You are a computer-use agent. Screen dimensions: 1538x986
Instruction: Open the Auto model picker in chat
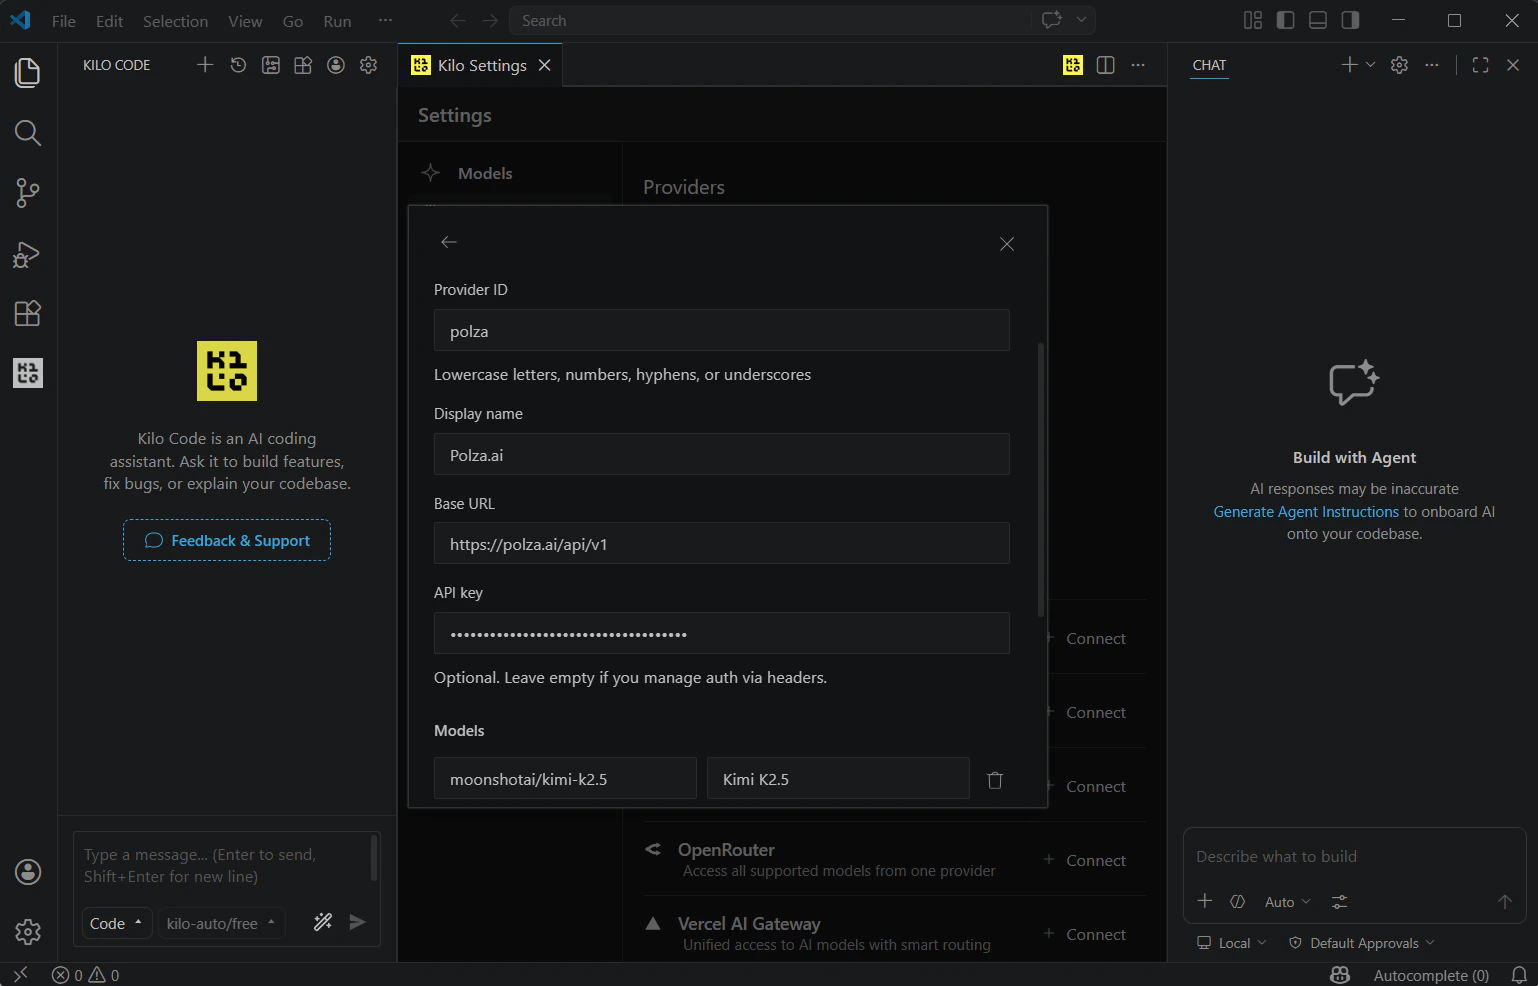[x=1287, y=902]
